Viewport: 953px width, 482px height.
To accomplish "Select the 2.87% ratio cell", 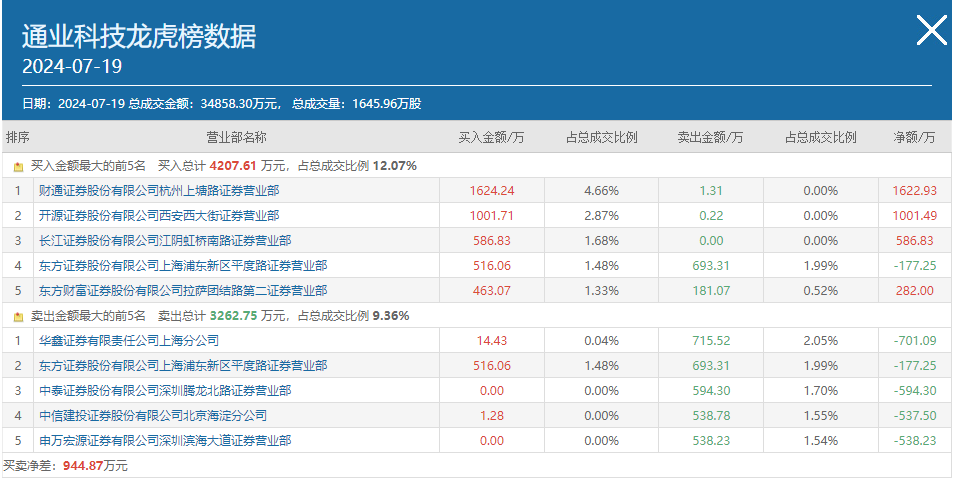I will pyautogui.click(x=602, y=216).
